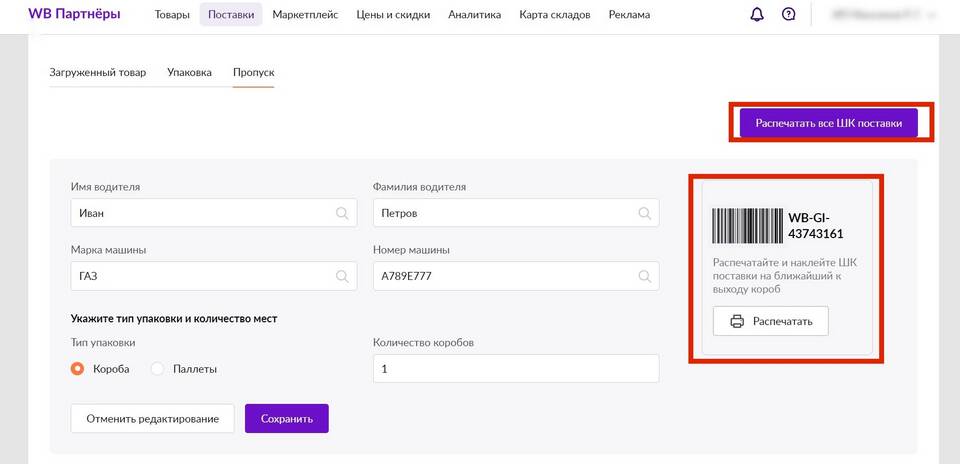Viewport: 960px width, 464px height.
Task: Open the Поставки menu
Action: (x=231, y=15)
